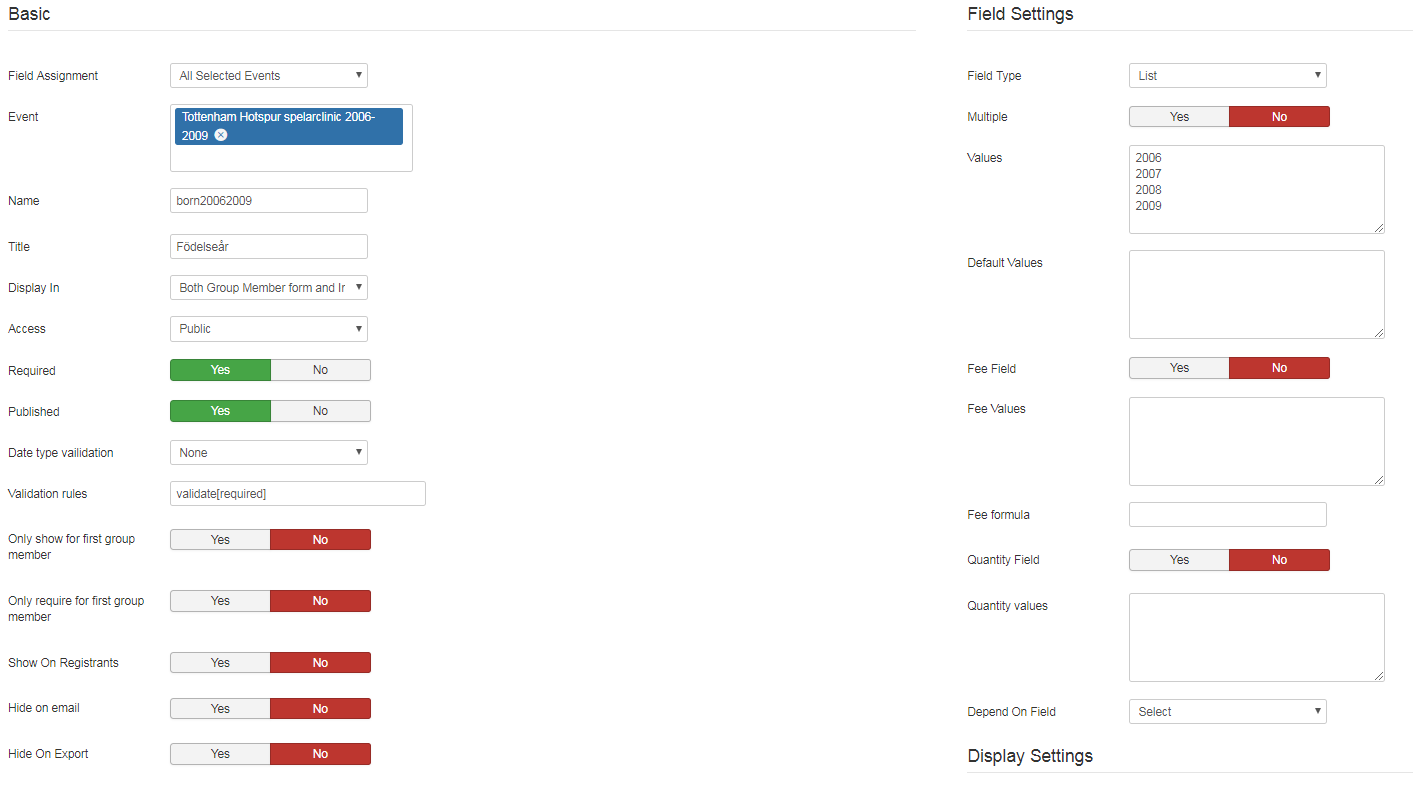This screenshot has width=1413, height=786.
Task: Click the Fee formula input box
Action: [x=1227, y=515]
